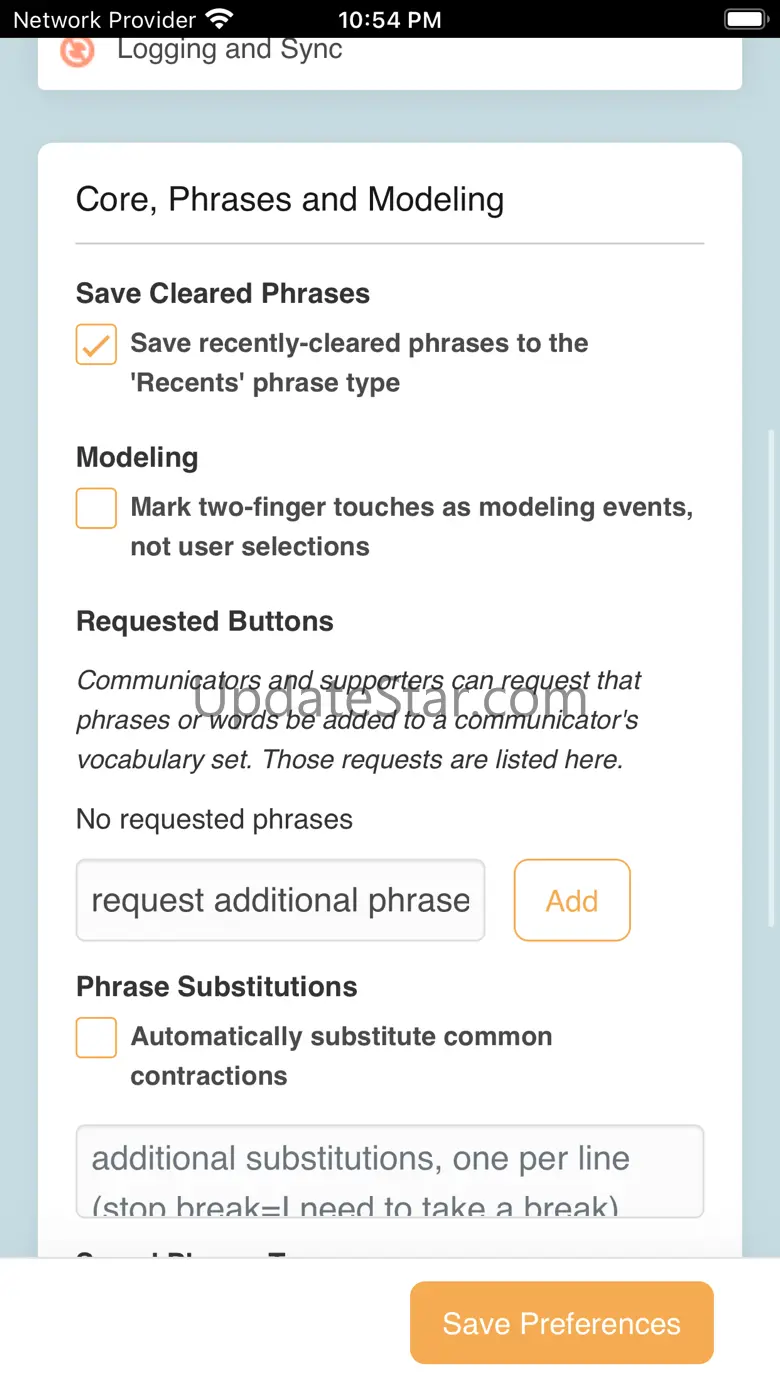Screen dimensions: 780x1387
Task: Tap the "No requested phrases" text
Action: [214, 819]
